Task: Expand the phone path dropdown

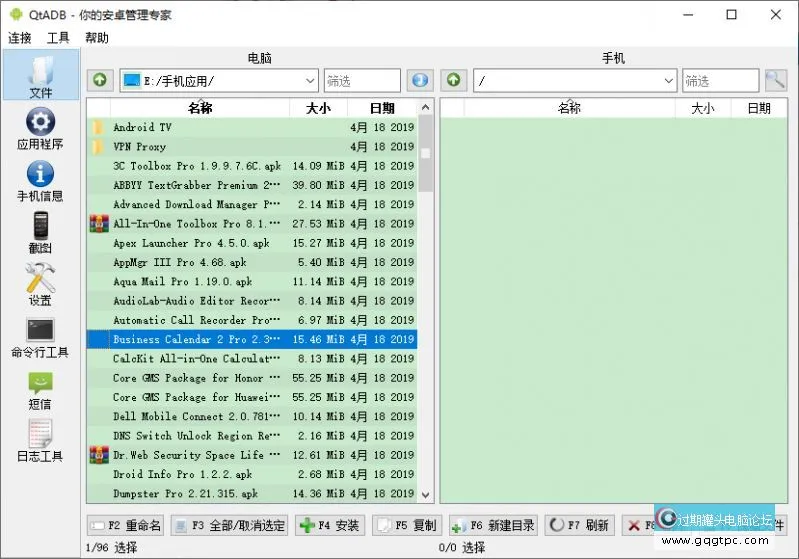Action: [668, 80]
